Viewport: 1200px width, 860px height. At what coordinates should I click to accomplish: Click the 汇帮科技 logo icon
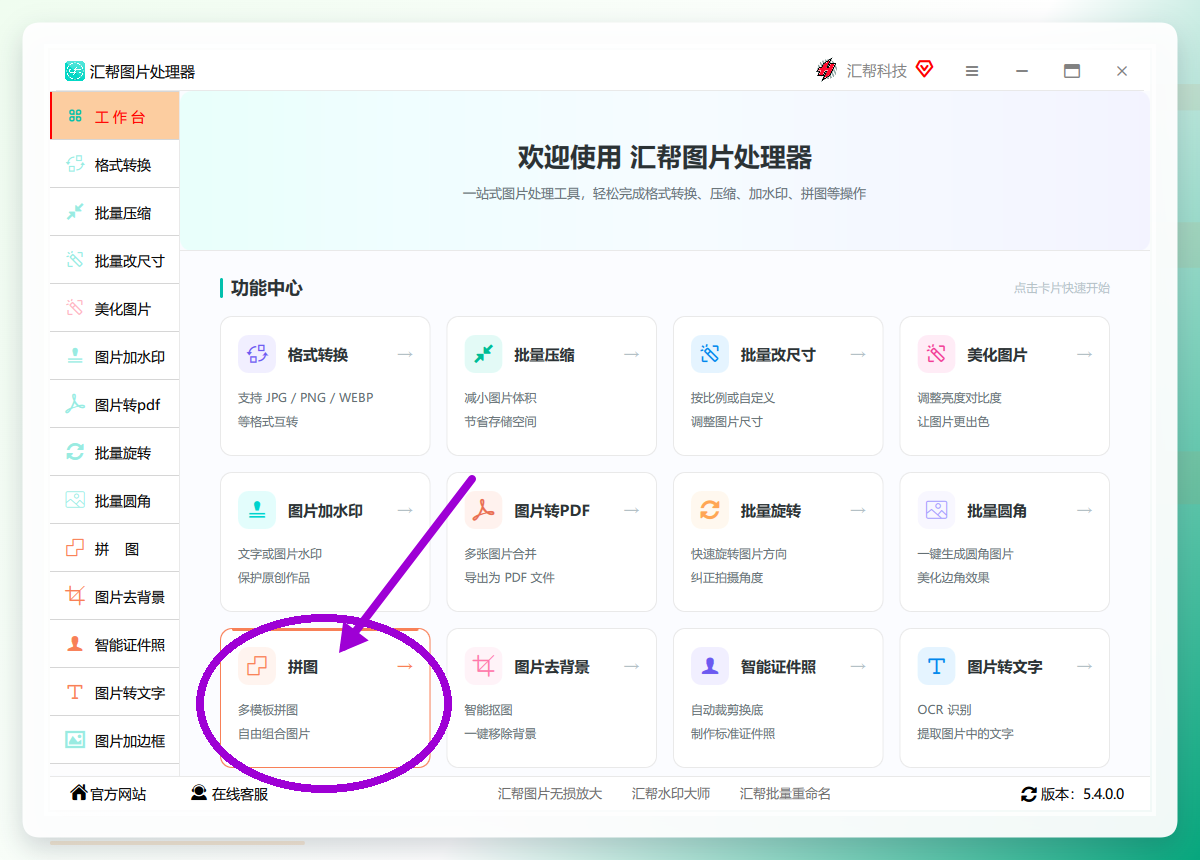click(826, 70)
